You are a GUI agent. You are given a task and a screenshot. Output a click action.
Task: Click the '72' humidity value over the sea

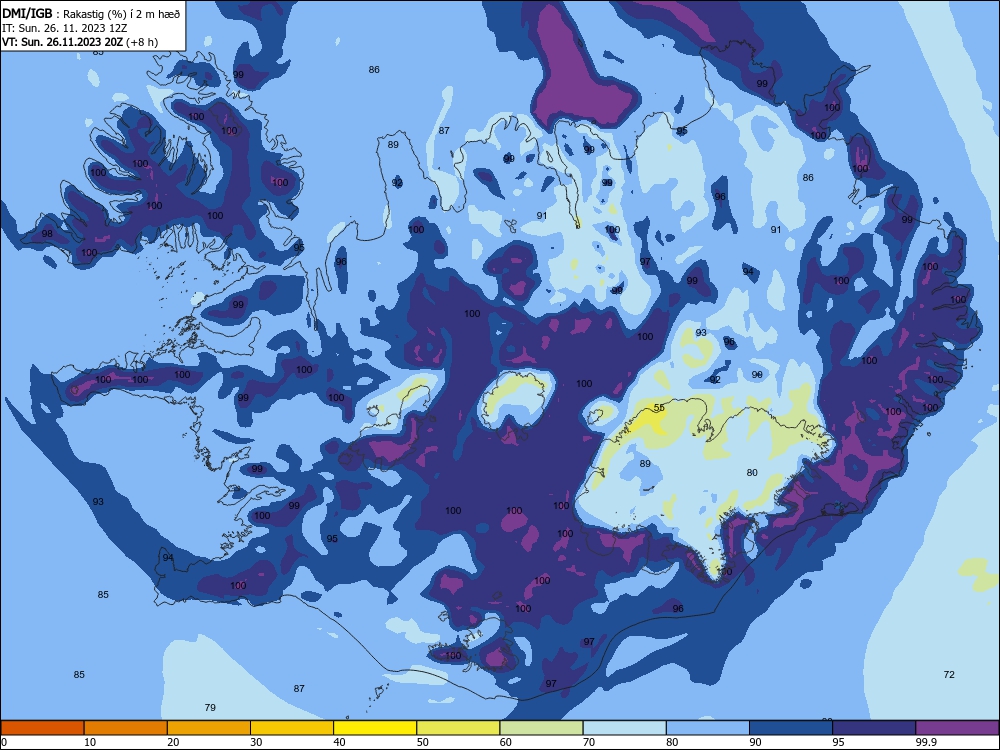(949, 674)
